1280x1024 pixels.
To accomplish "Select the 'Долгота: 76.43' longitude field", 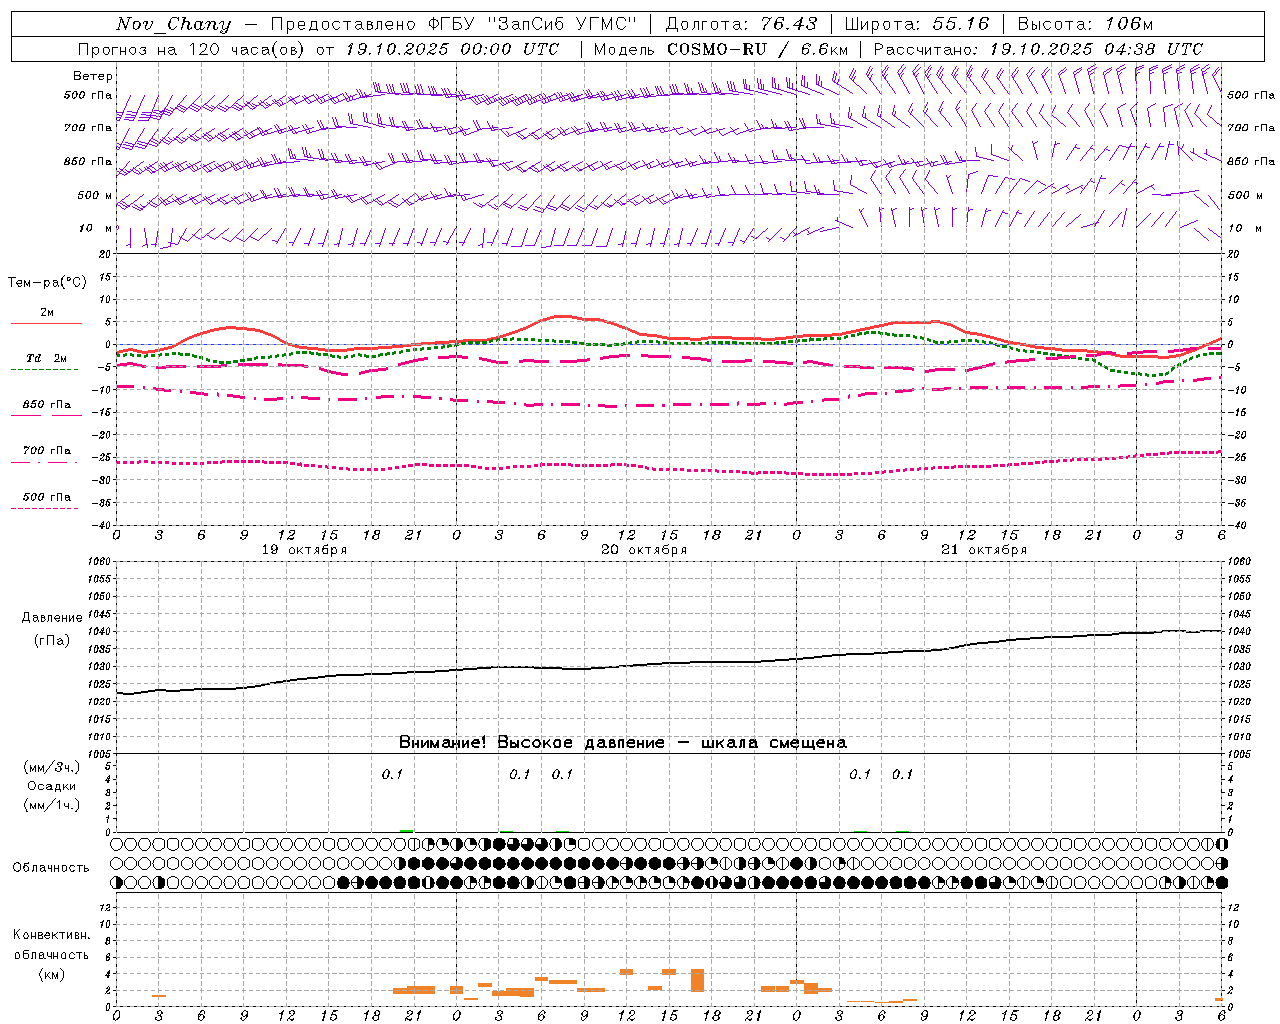I will (741, 24).
